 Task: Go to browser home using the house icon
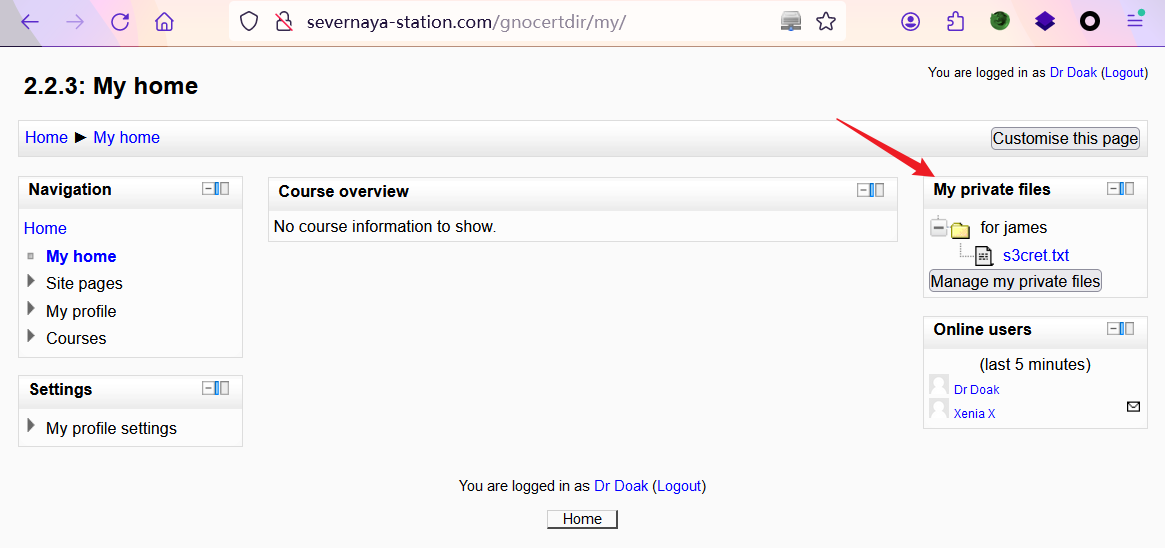click(165, 21)
